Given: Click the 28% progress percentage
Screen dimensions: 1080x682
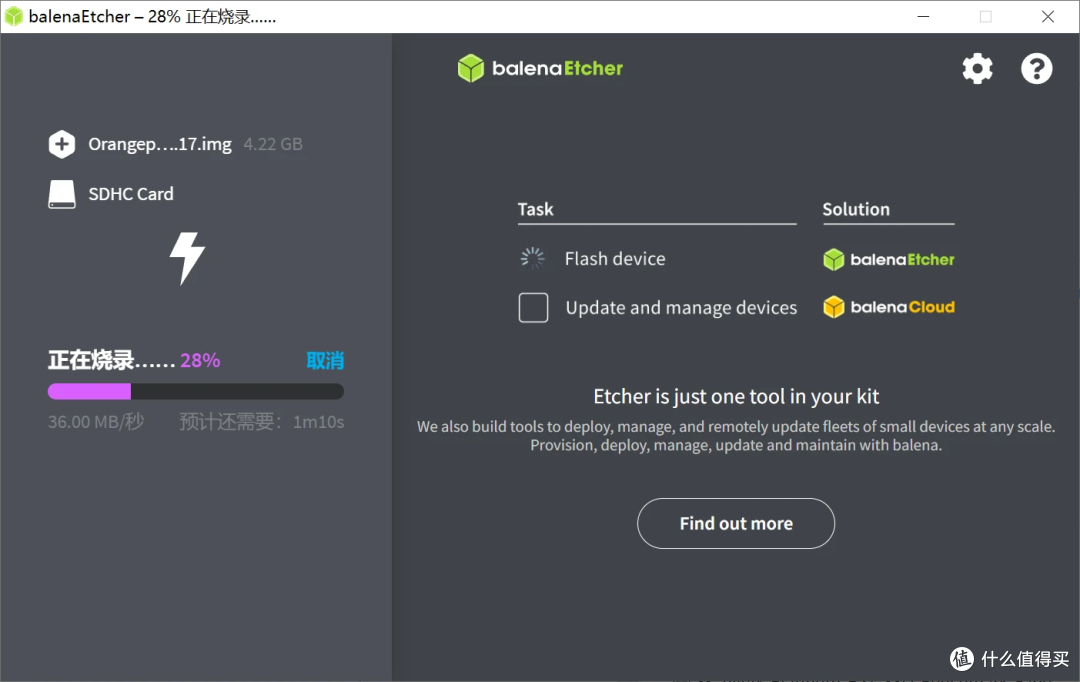Looking at the screenshot, I should [200, 360].
